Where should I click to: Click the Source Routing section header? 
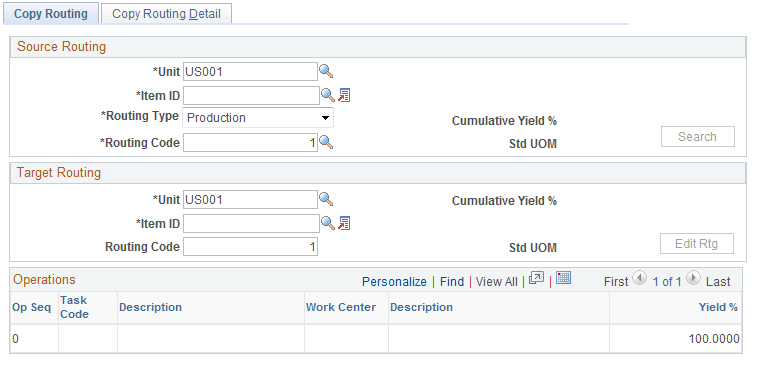[x=62, y=47]
